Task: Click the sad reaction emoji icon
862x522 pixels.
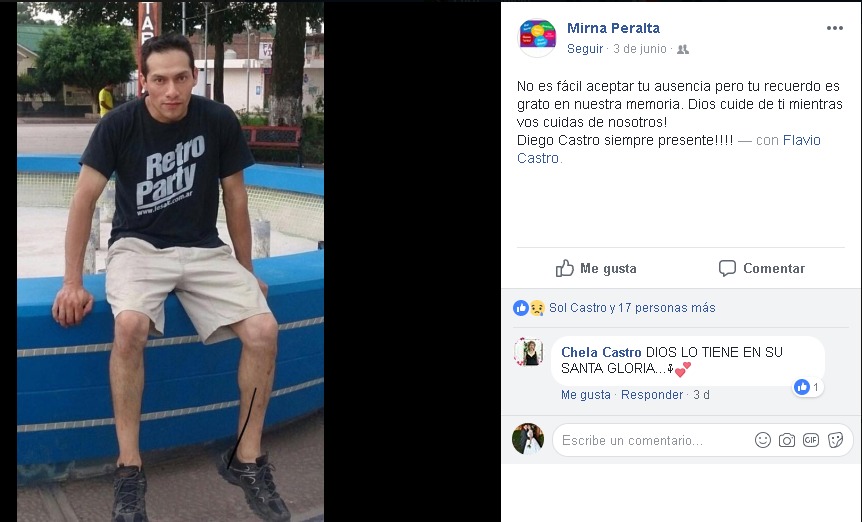Action: click(537, 308)
